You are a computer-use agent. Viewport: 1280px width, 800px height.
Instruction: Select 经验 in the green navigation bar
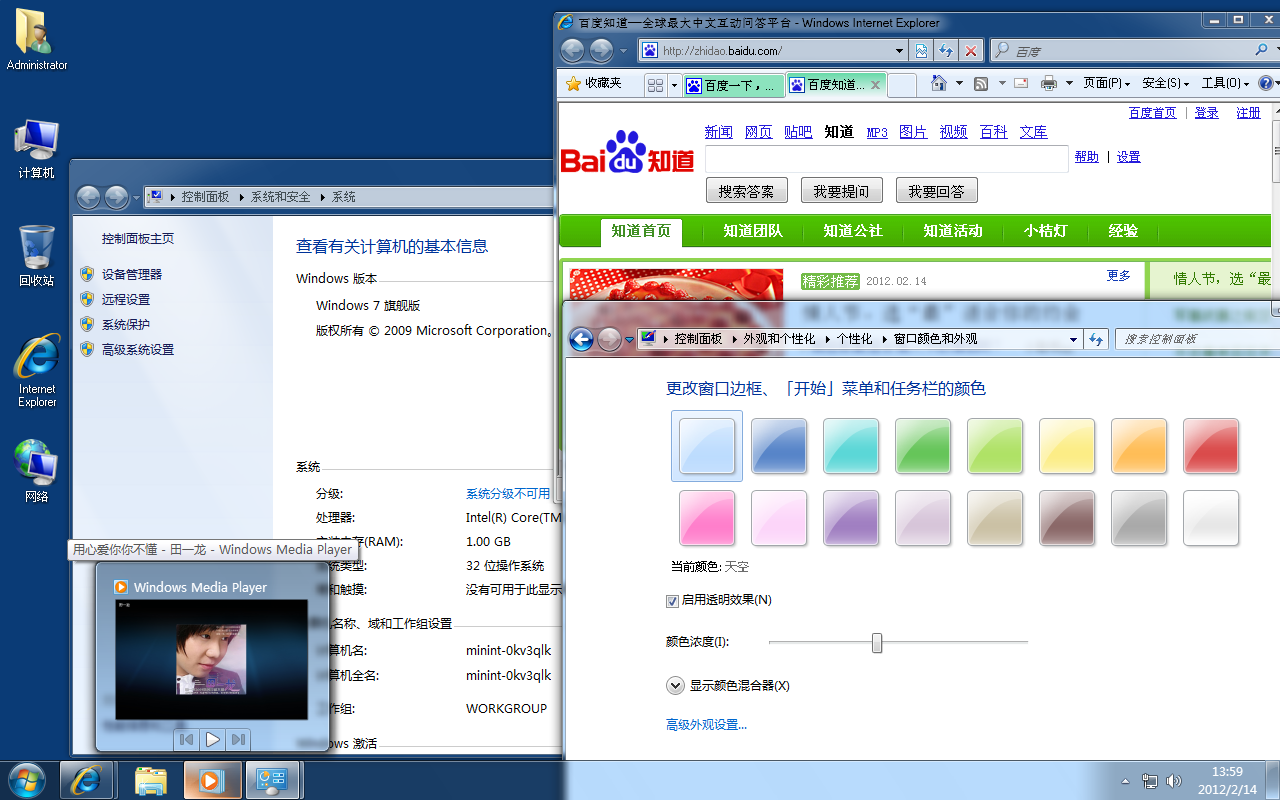(1123, 231)
